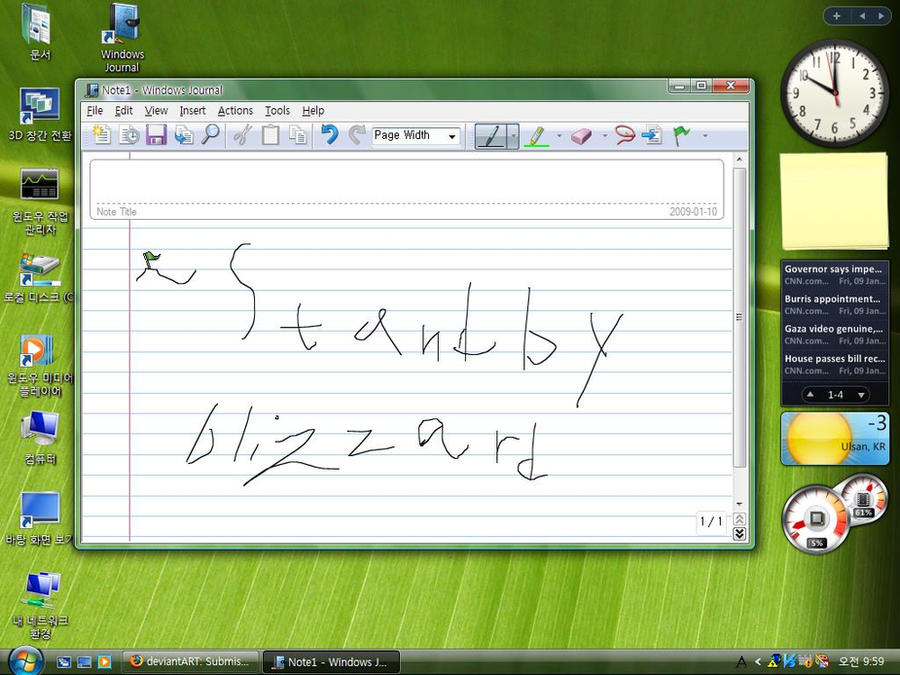Click the Cut scissors icon
The height and width of the screenshot is (675, 900).
click(x=243, y=135)
